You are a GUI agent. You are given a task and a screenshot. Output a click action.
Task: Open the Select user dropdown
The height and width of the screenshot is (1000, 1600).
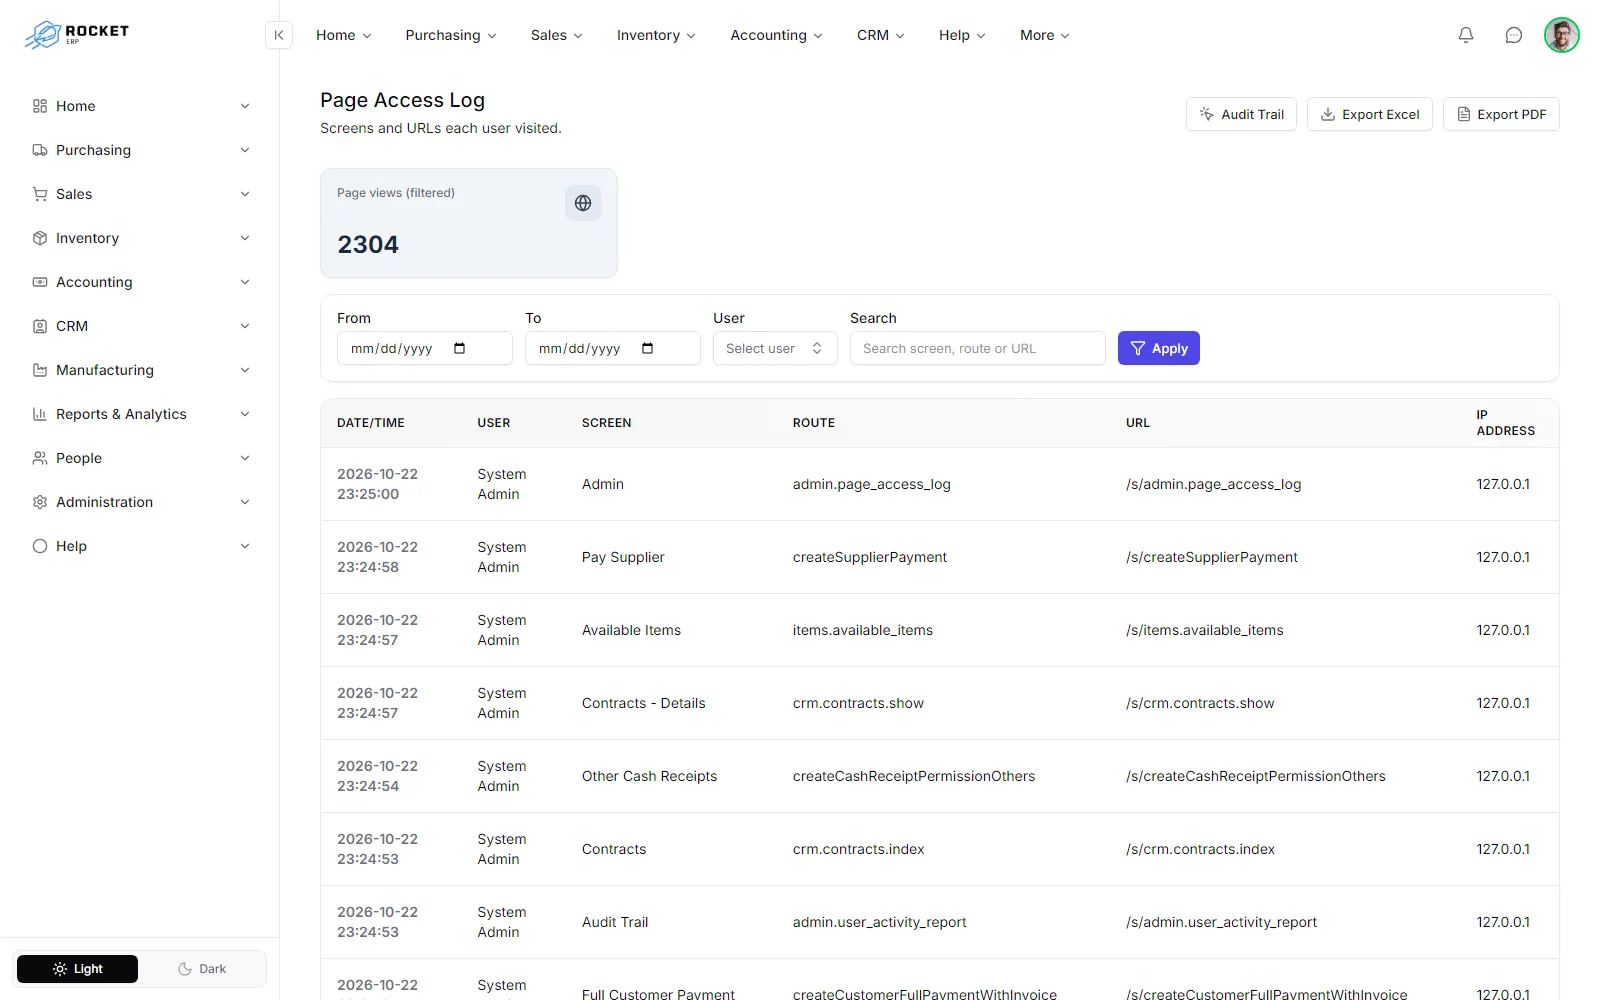(x=775, y=348)
